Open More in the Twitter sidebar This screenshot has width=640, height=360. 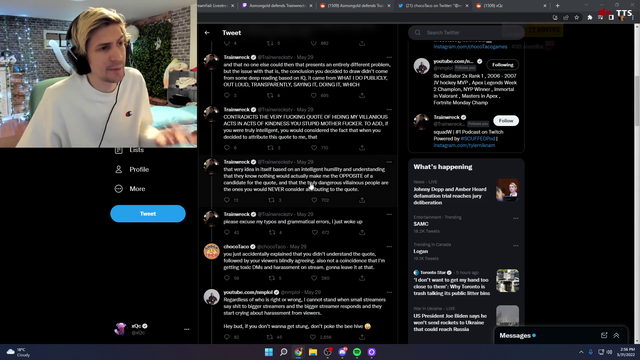(x=130, y=189)
